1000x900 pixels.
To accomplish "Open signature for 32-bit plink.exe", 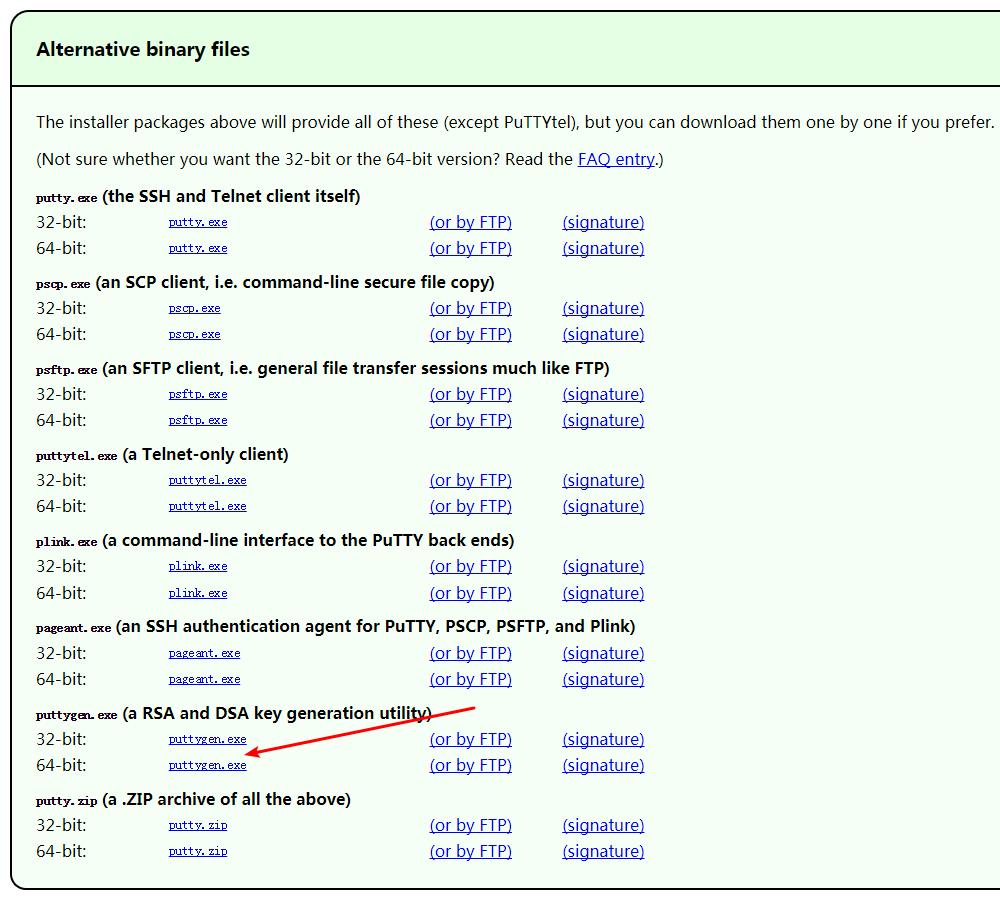I will (x=603, y=567).
